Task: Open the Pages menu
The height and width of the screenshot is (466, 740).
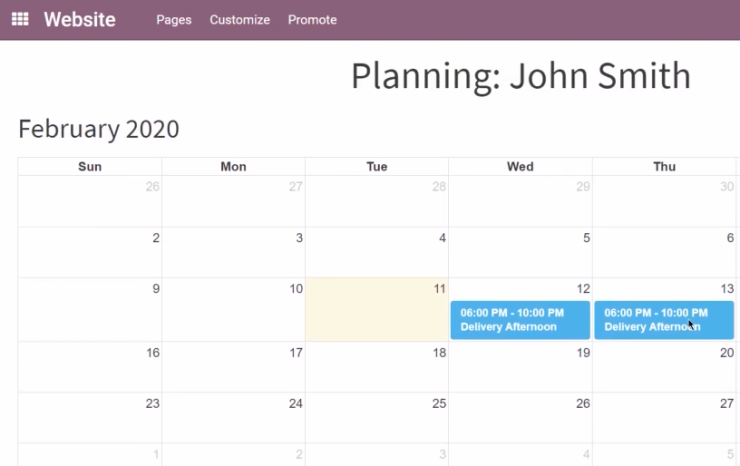Action: [174, 20]
